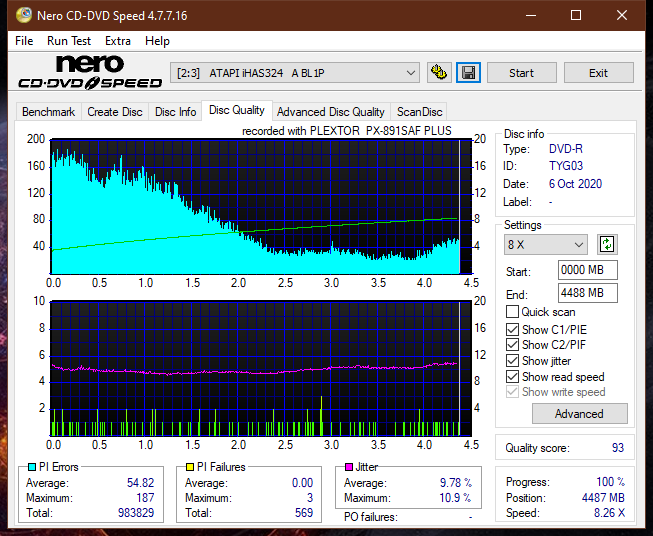The image size is (653, 536).
Task: Click the greyed Show write speed checkbox
Action: pyautogui.click(x=512, y=392)
